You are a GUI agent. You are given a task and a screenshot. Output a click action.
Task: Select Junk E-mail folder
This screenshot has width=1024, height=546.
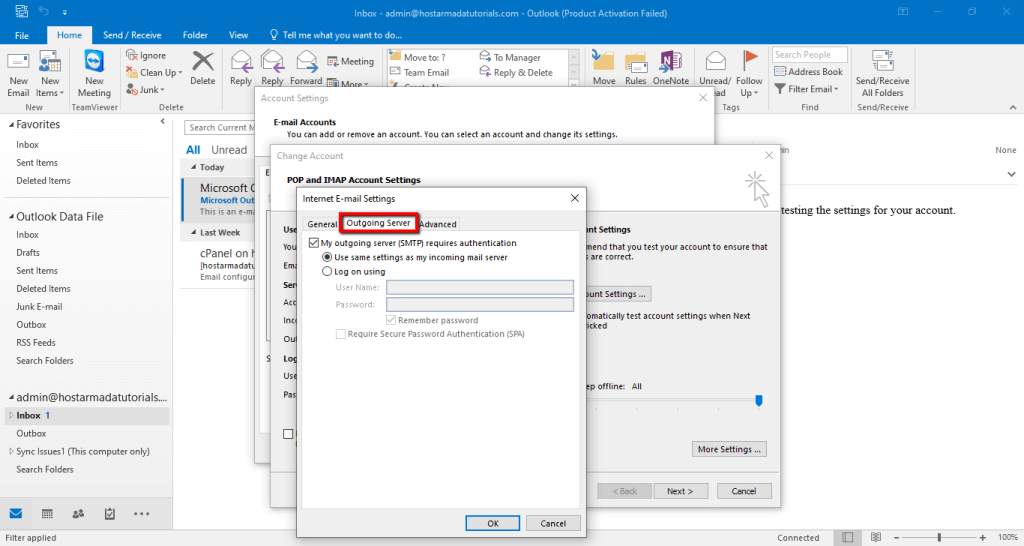[x=39, y=306]
